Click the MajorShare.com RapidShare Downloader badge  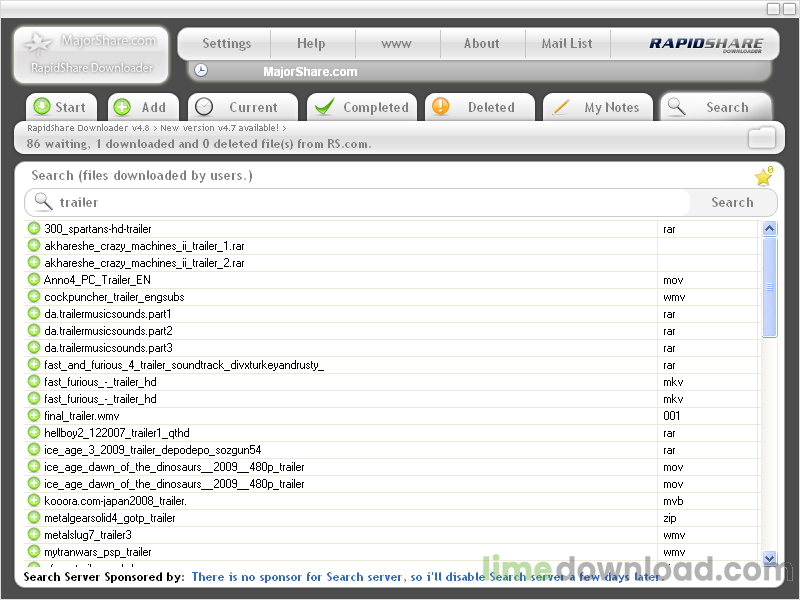tap(91, 55)
